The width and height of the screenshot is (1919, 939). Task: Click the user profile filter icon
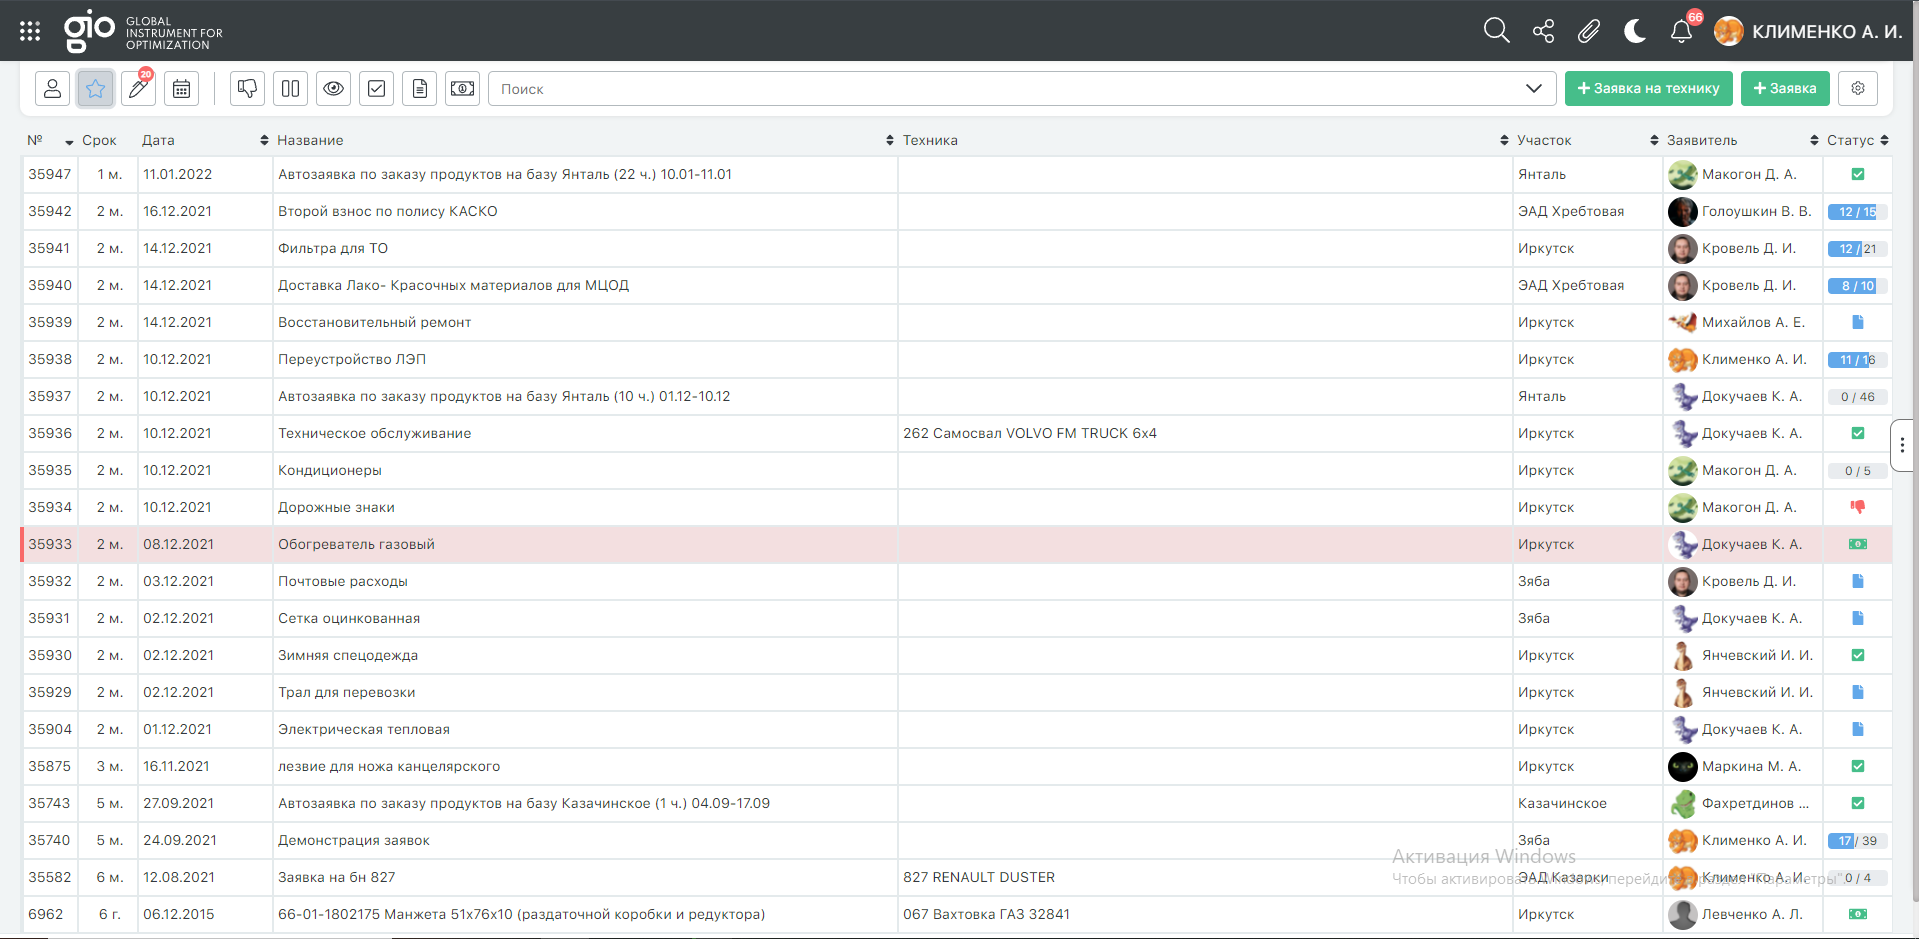coord(52,89)
